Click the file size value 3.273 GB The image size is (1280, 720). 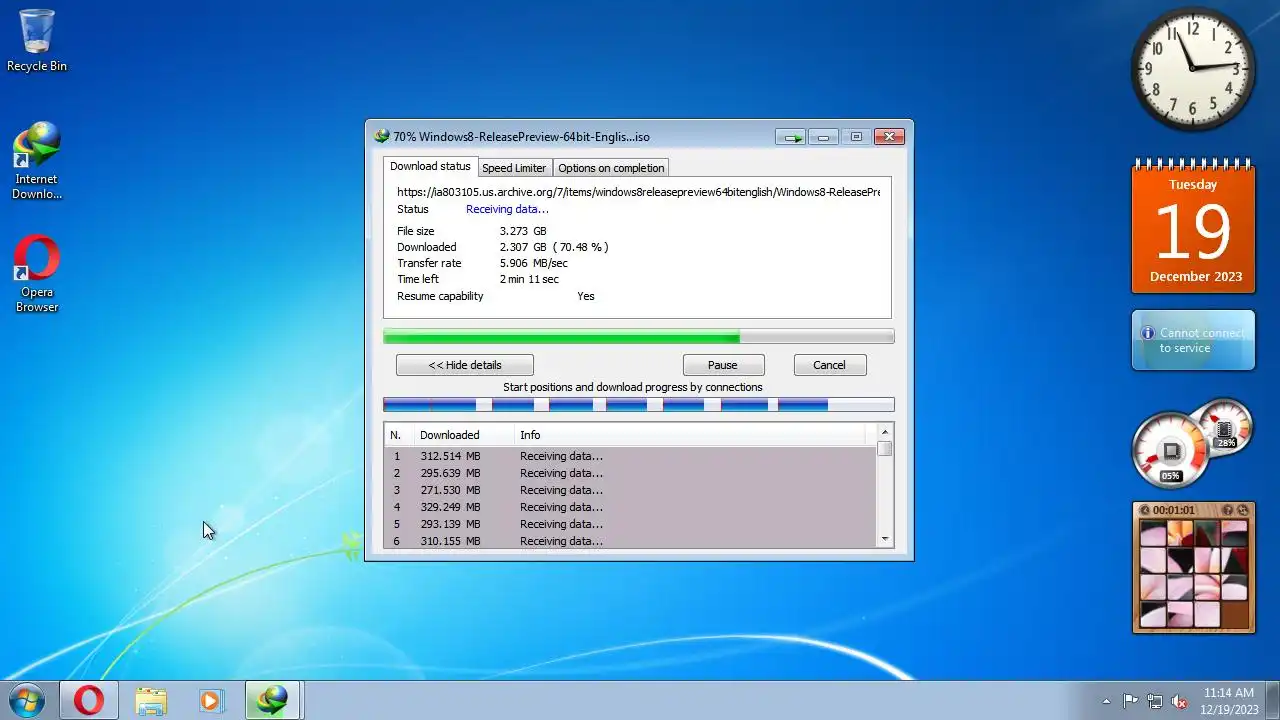coord(523,231)
